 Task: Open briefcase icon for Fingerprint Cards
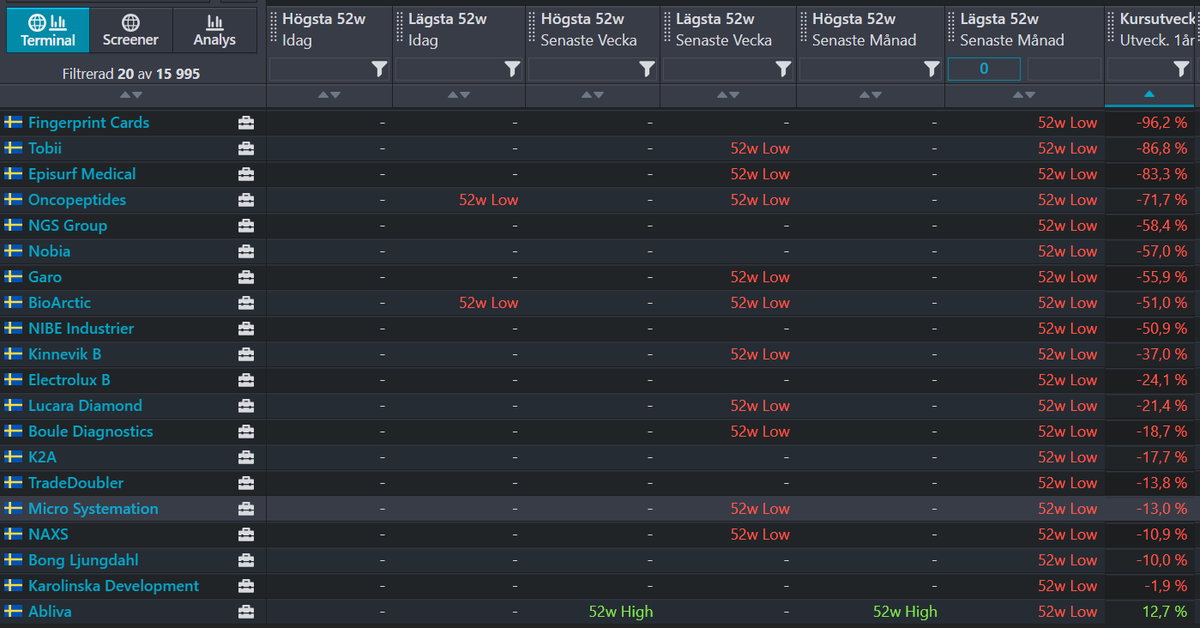click(x=246, y=123)
